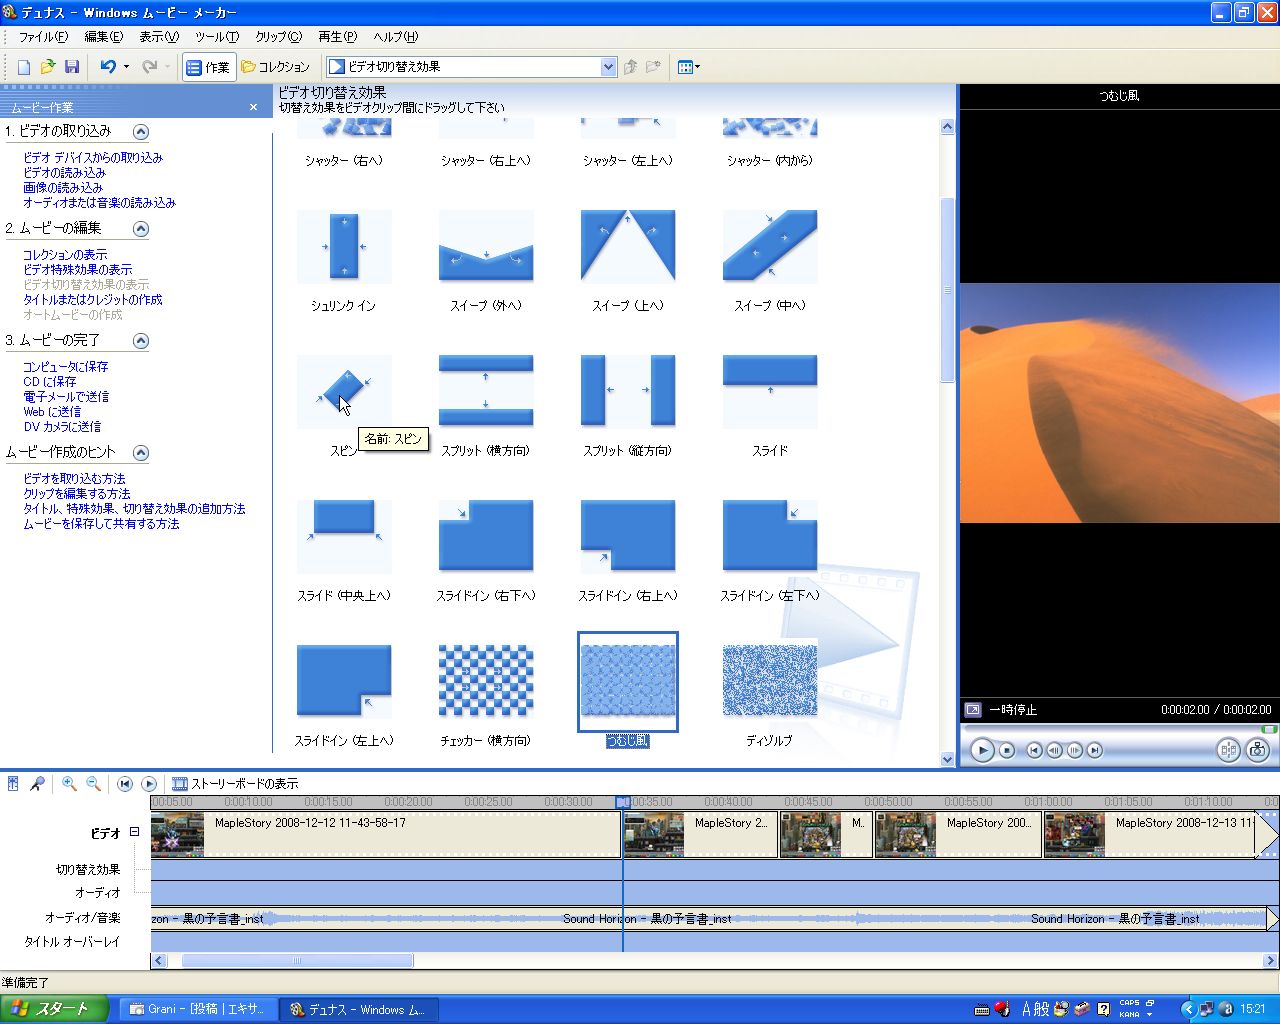
Task: Select the シュリンク イン transition
Action: [344, 246]
